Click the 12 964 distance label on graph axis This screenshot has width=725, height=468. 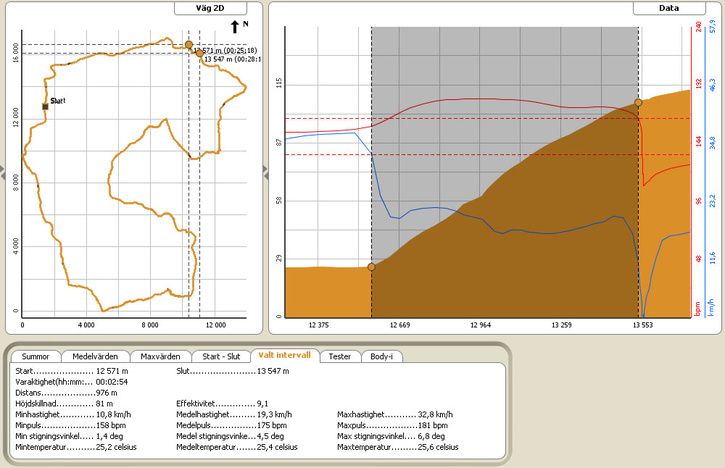click(480, 325)
